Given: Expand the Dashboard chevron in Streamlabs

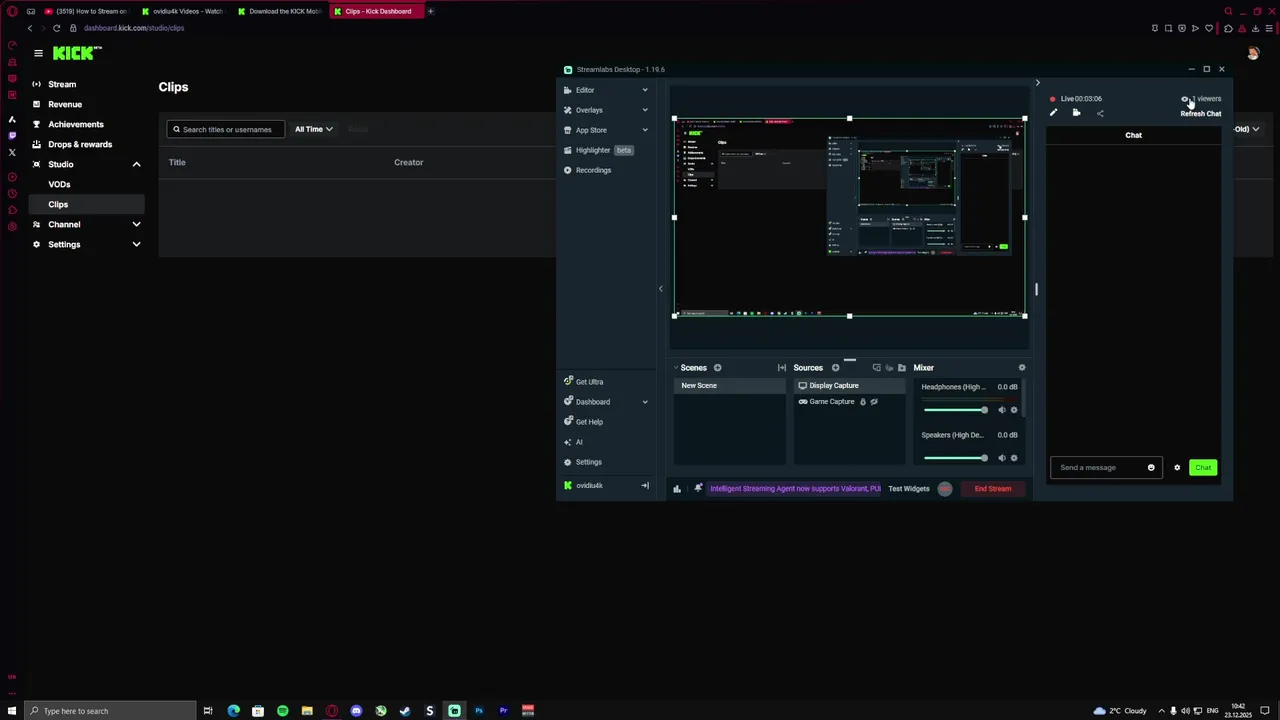Looking at the screenshot, I should point(645,402).
